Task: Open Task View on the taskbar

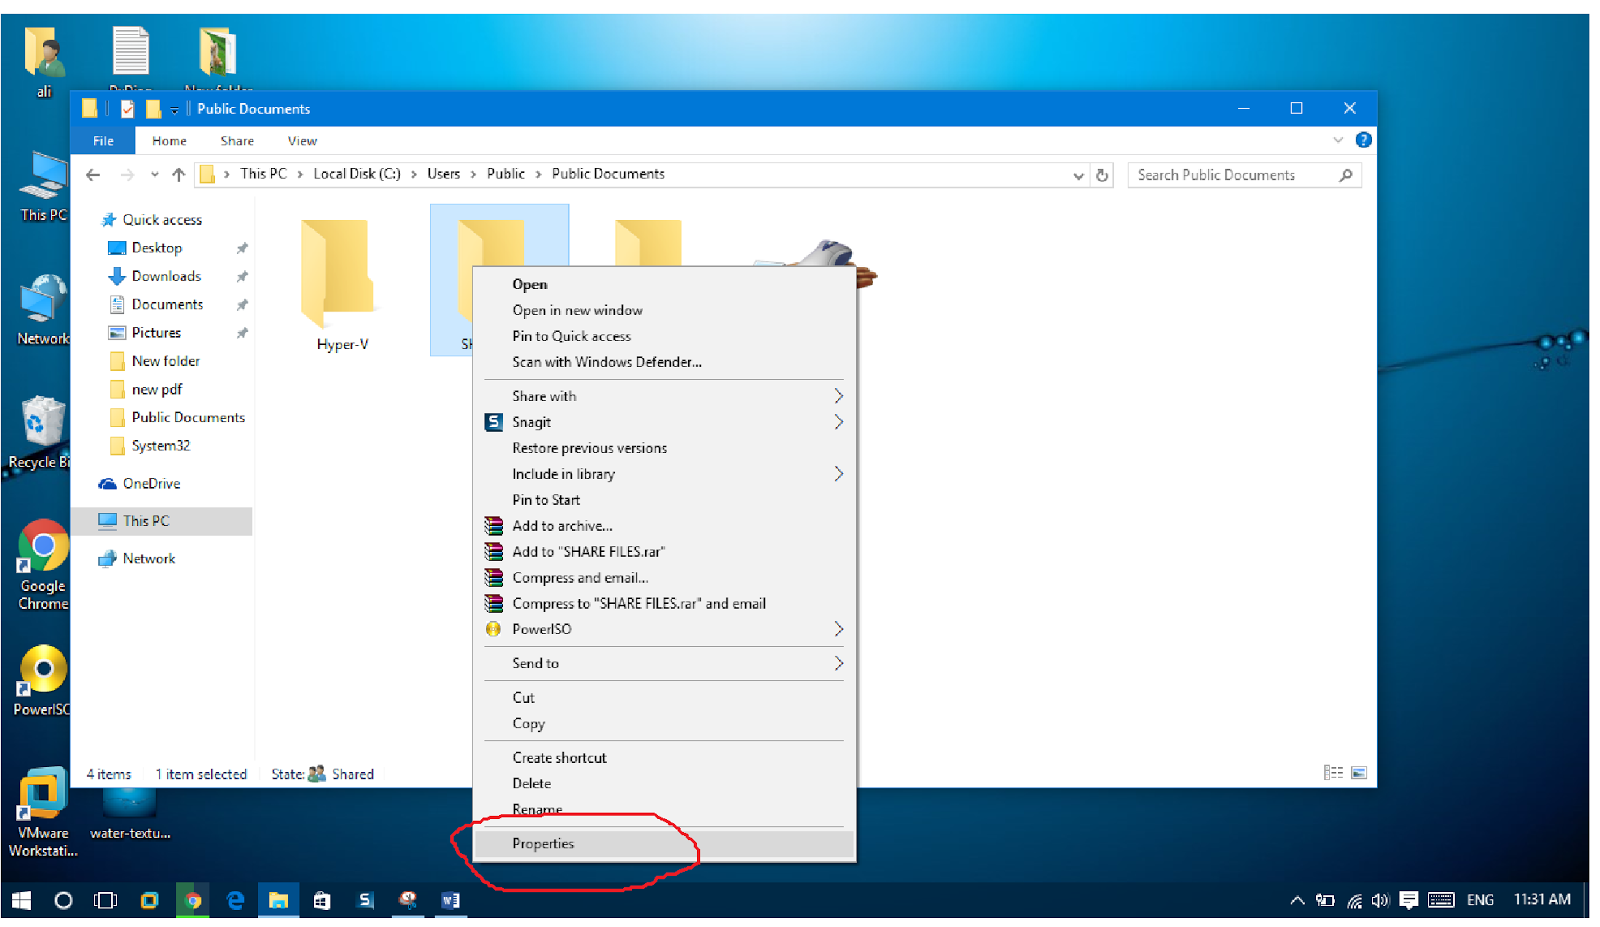Action: (105, 900)
